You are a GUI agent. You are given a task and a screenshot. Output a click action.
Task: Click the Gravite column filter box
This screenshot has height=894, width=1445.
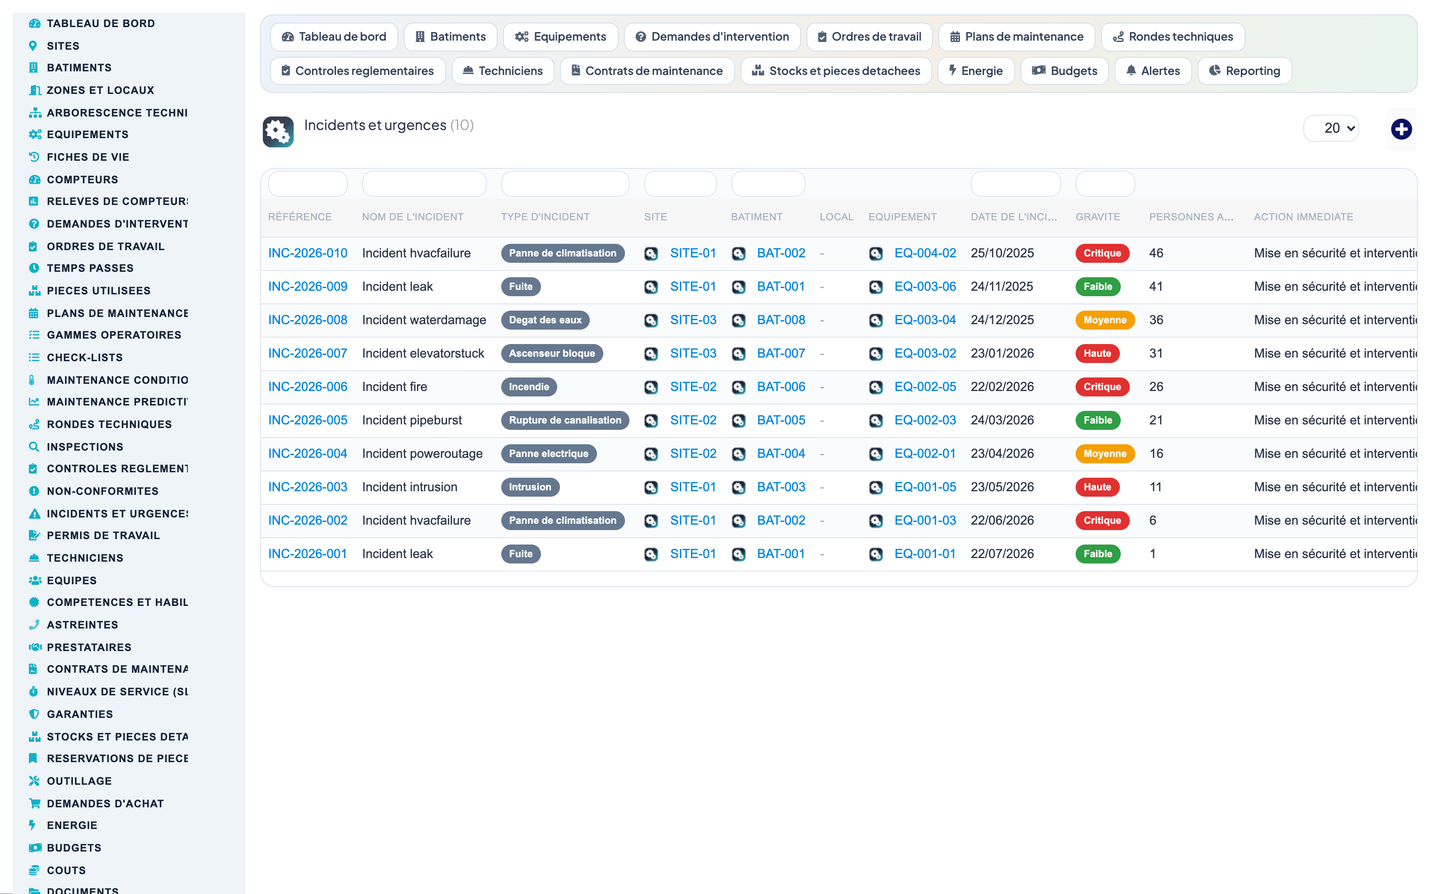coord(1105,184)
